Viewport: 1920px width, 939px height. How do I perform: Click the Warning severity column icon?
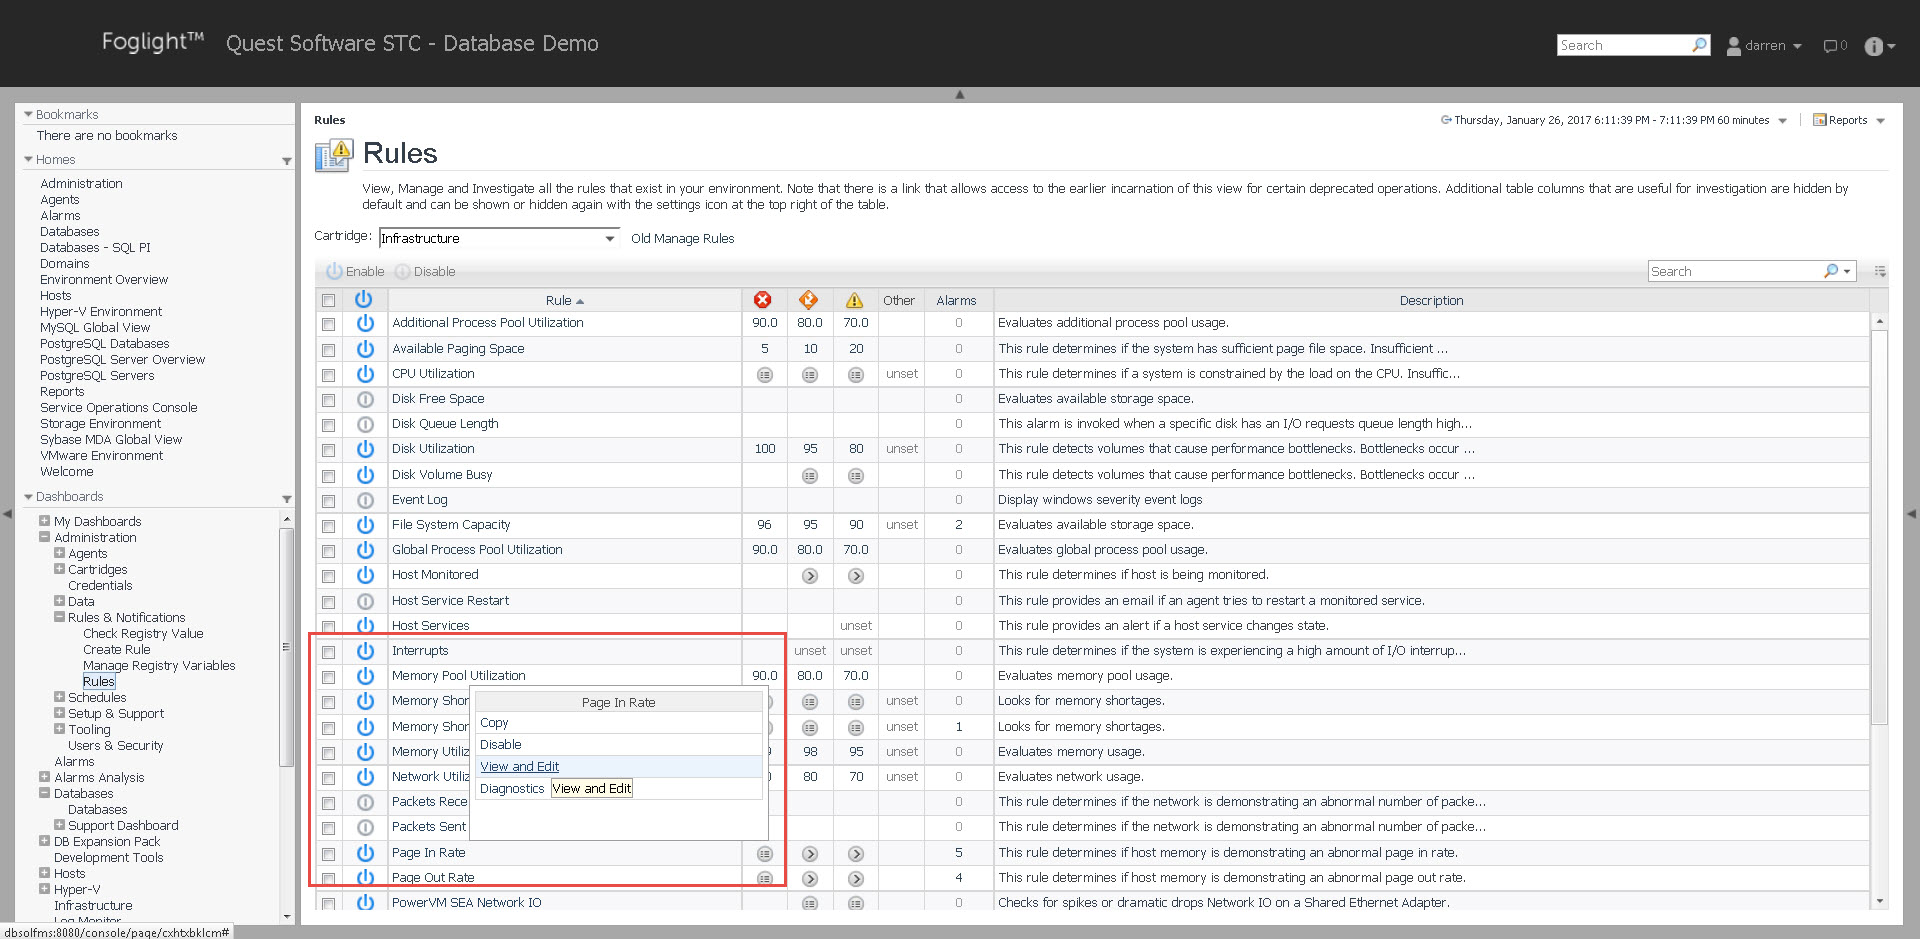point(854,300)
